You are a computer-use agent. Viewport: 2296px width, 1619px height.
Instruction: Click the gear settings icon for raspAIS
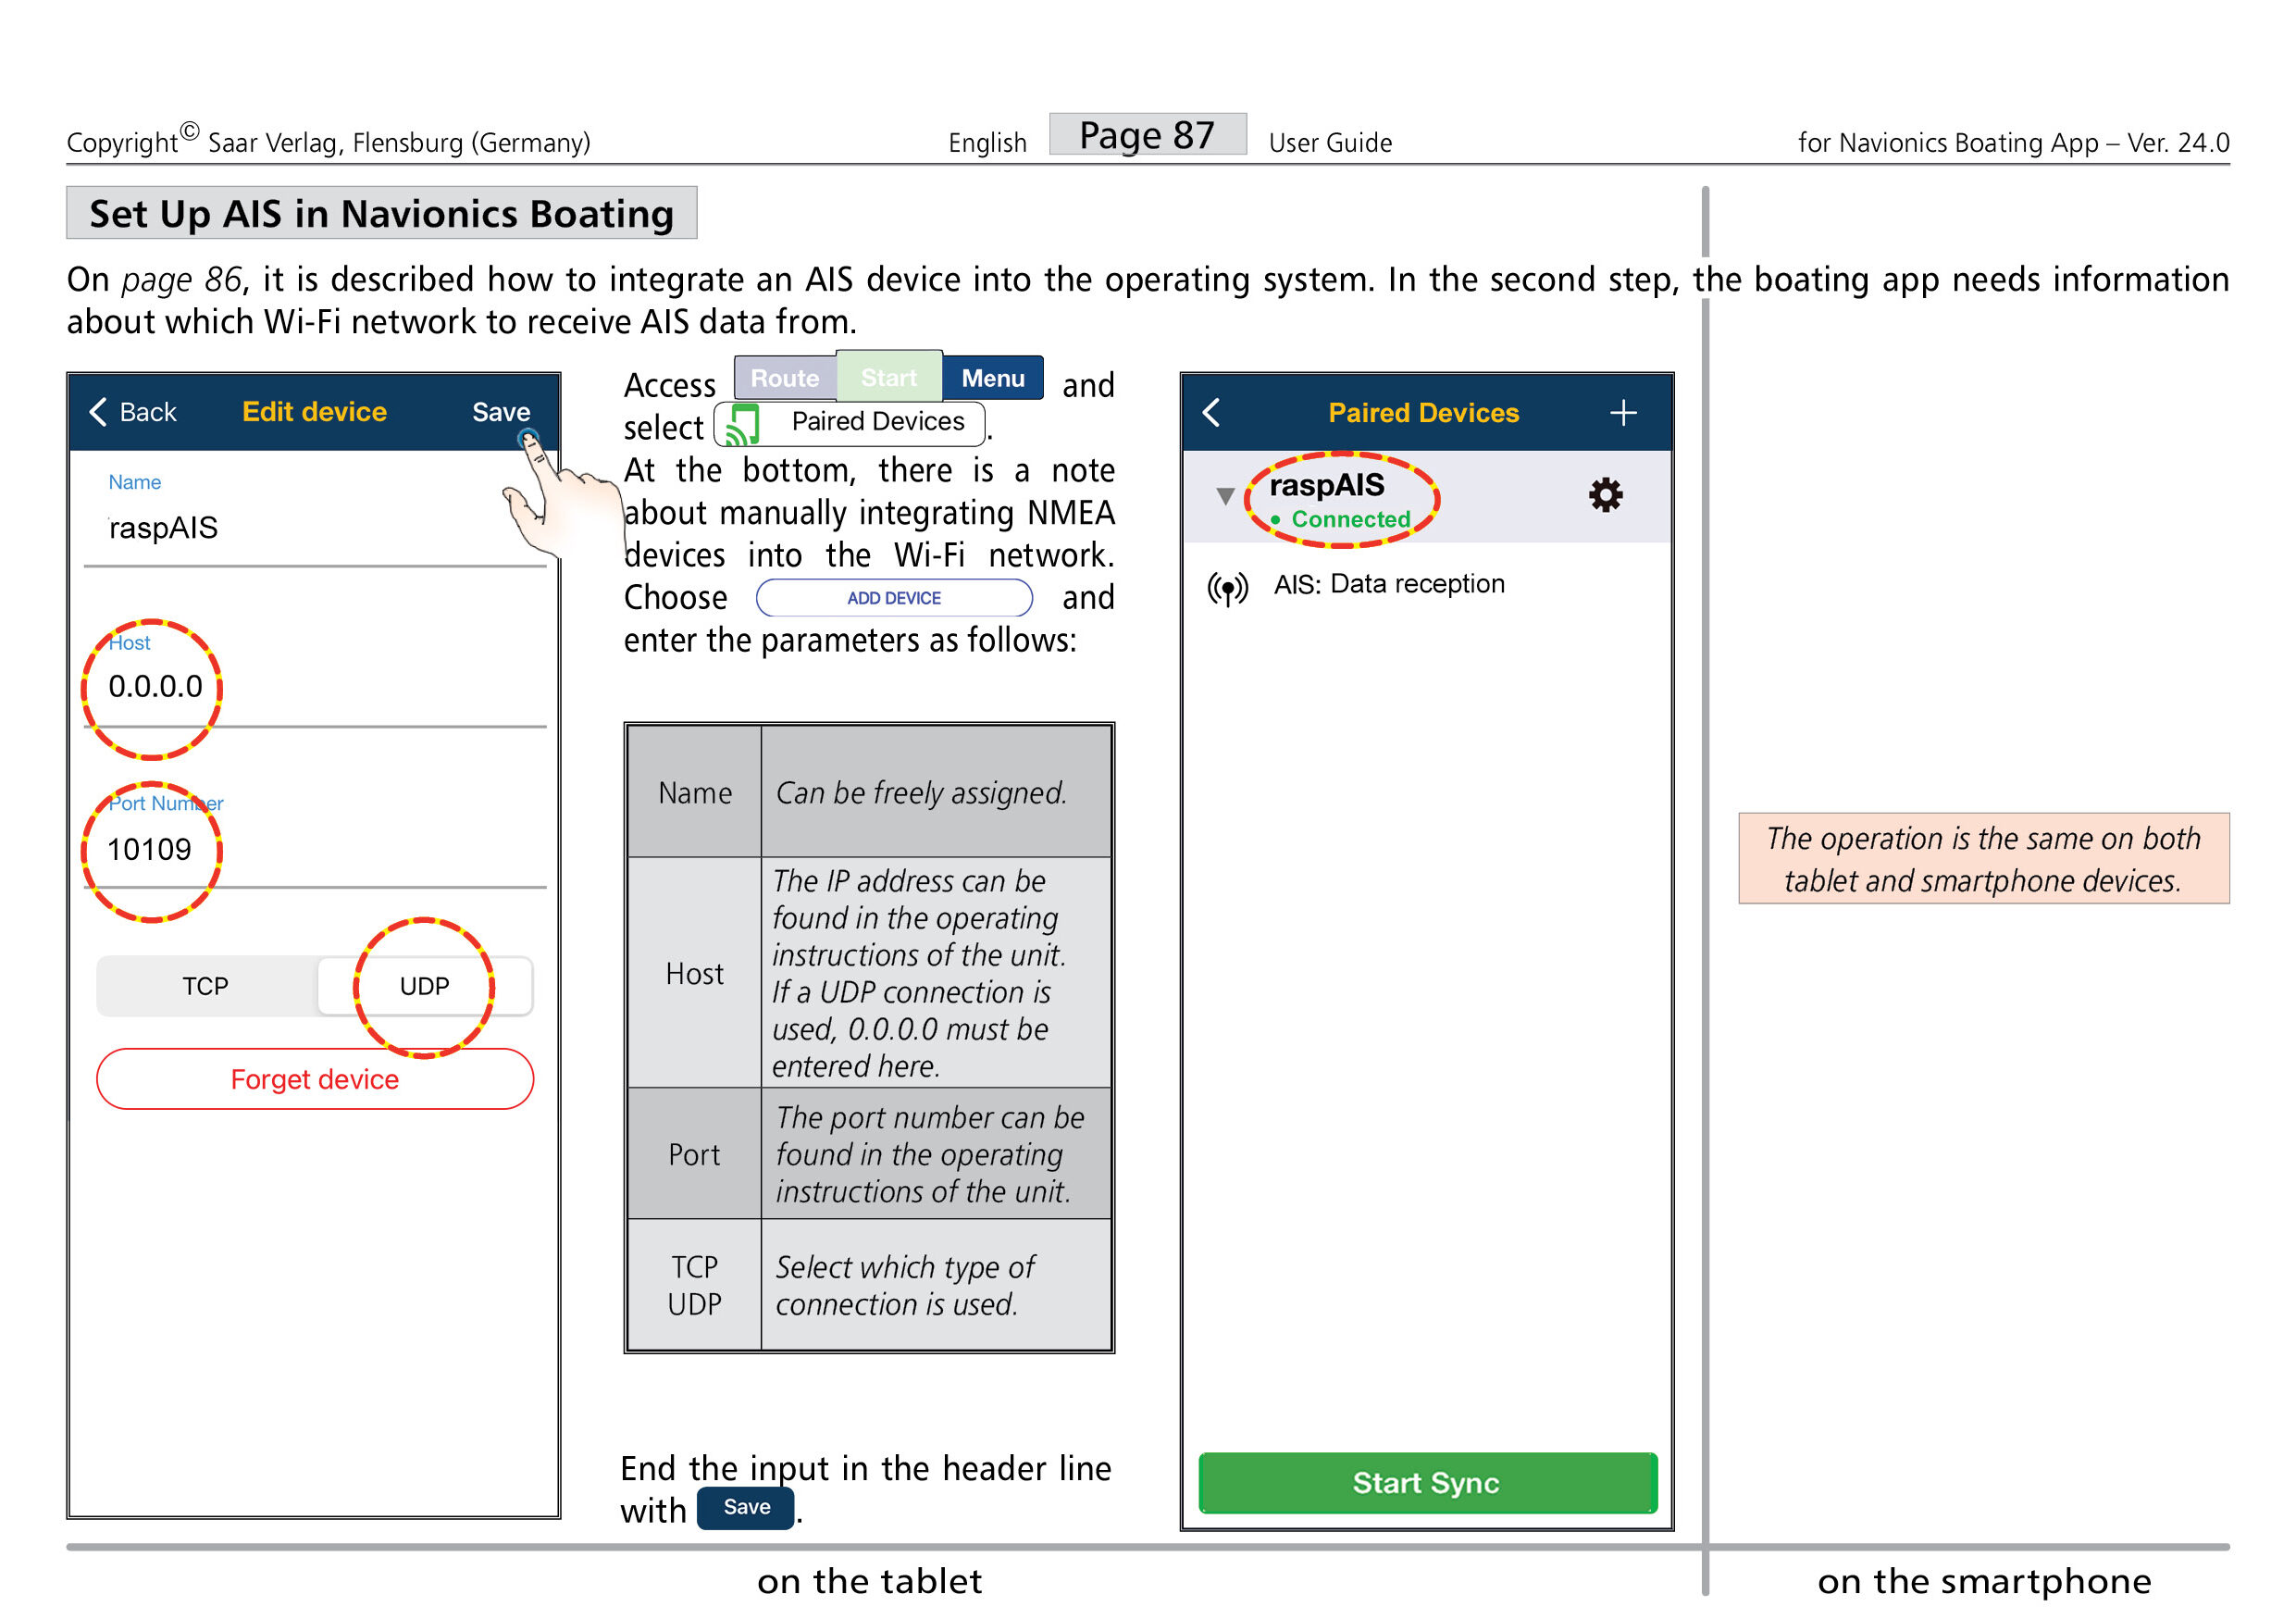1605,496
